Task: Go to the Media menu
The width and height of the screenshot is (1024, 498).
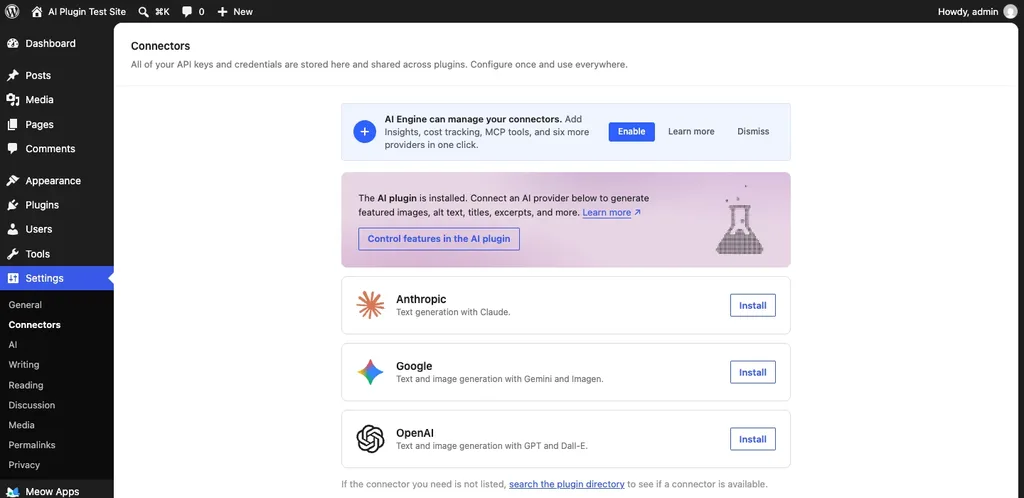Action: 57,100
